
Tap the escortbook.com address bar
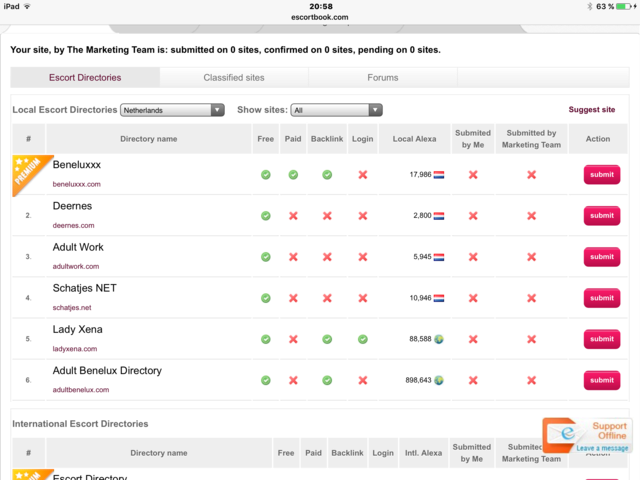coord(320,17)
